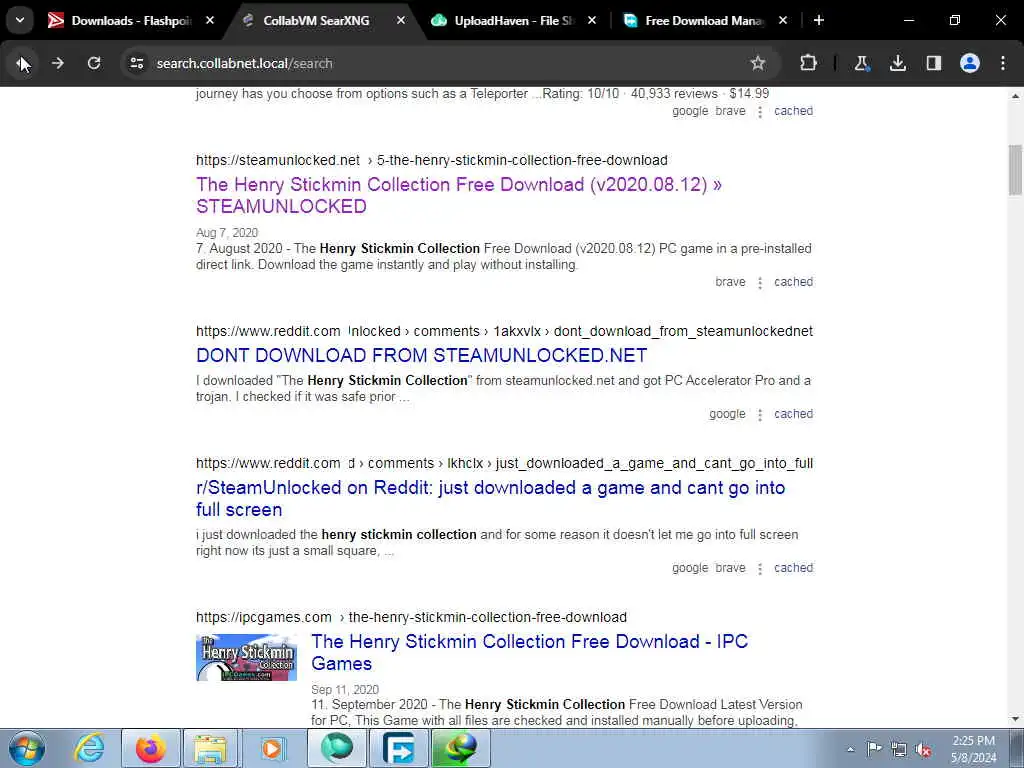
Task: Open cached link for the 40,933 reviews result
Action: [x=793, y=111]
